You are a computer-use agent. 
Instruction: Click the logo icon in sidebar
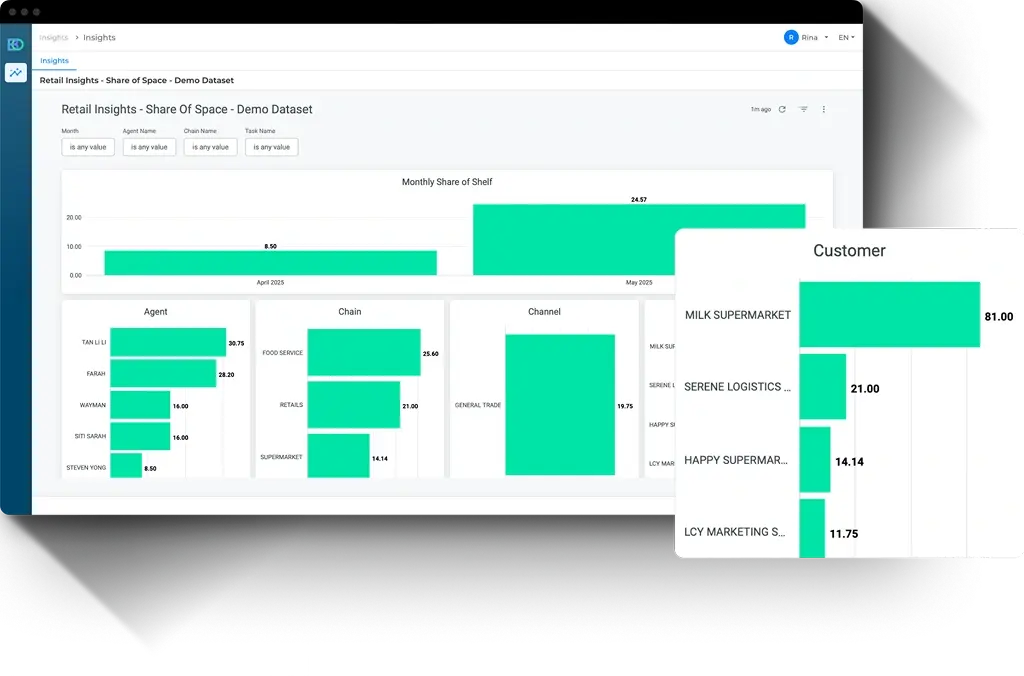coord(16,44)
